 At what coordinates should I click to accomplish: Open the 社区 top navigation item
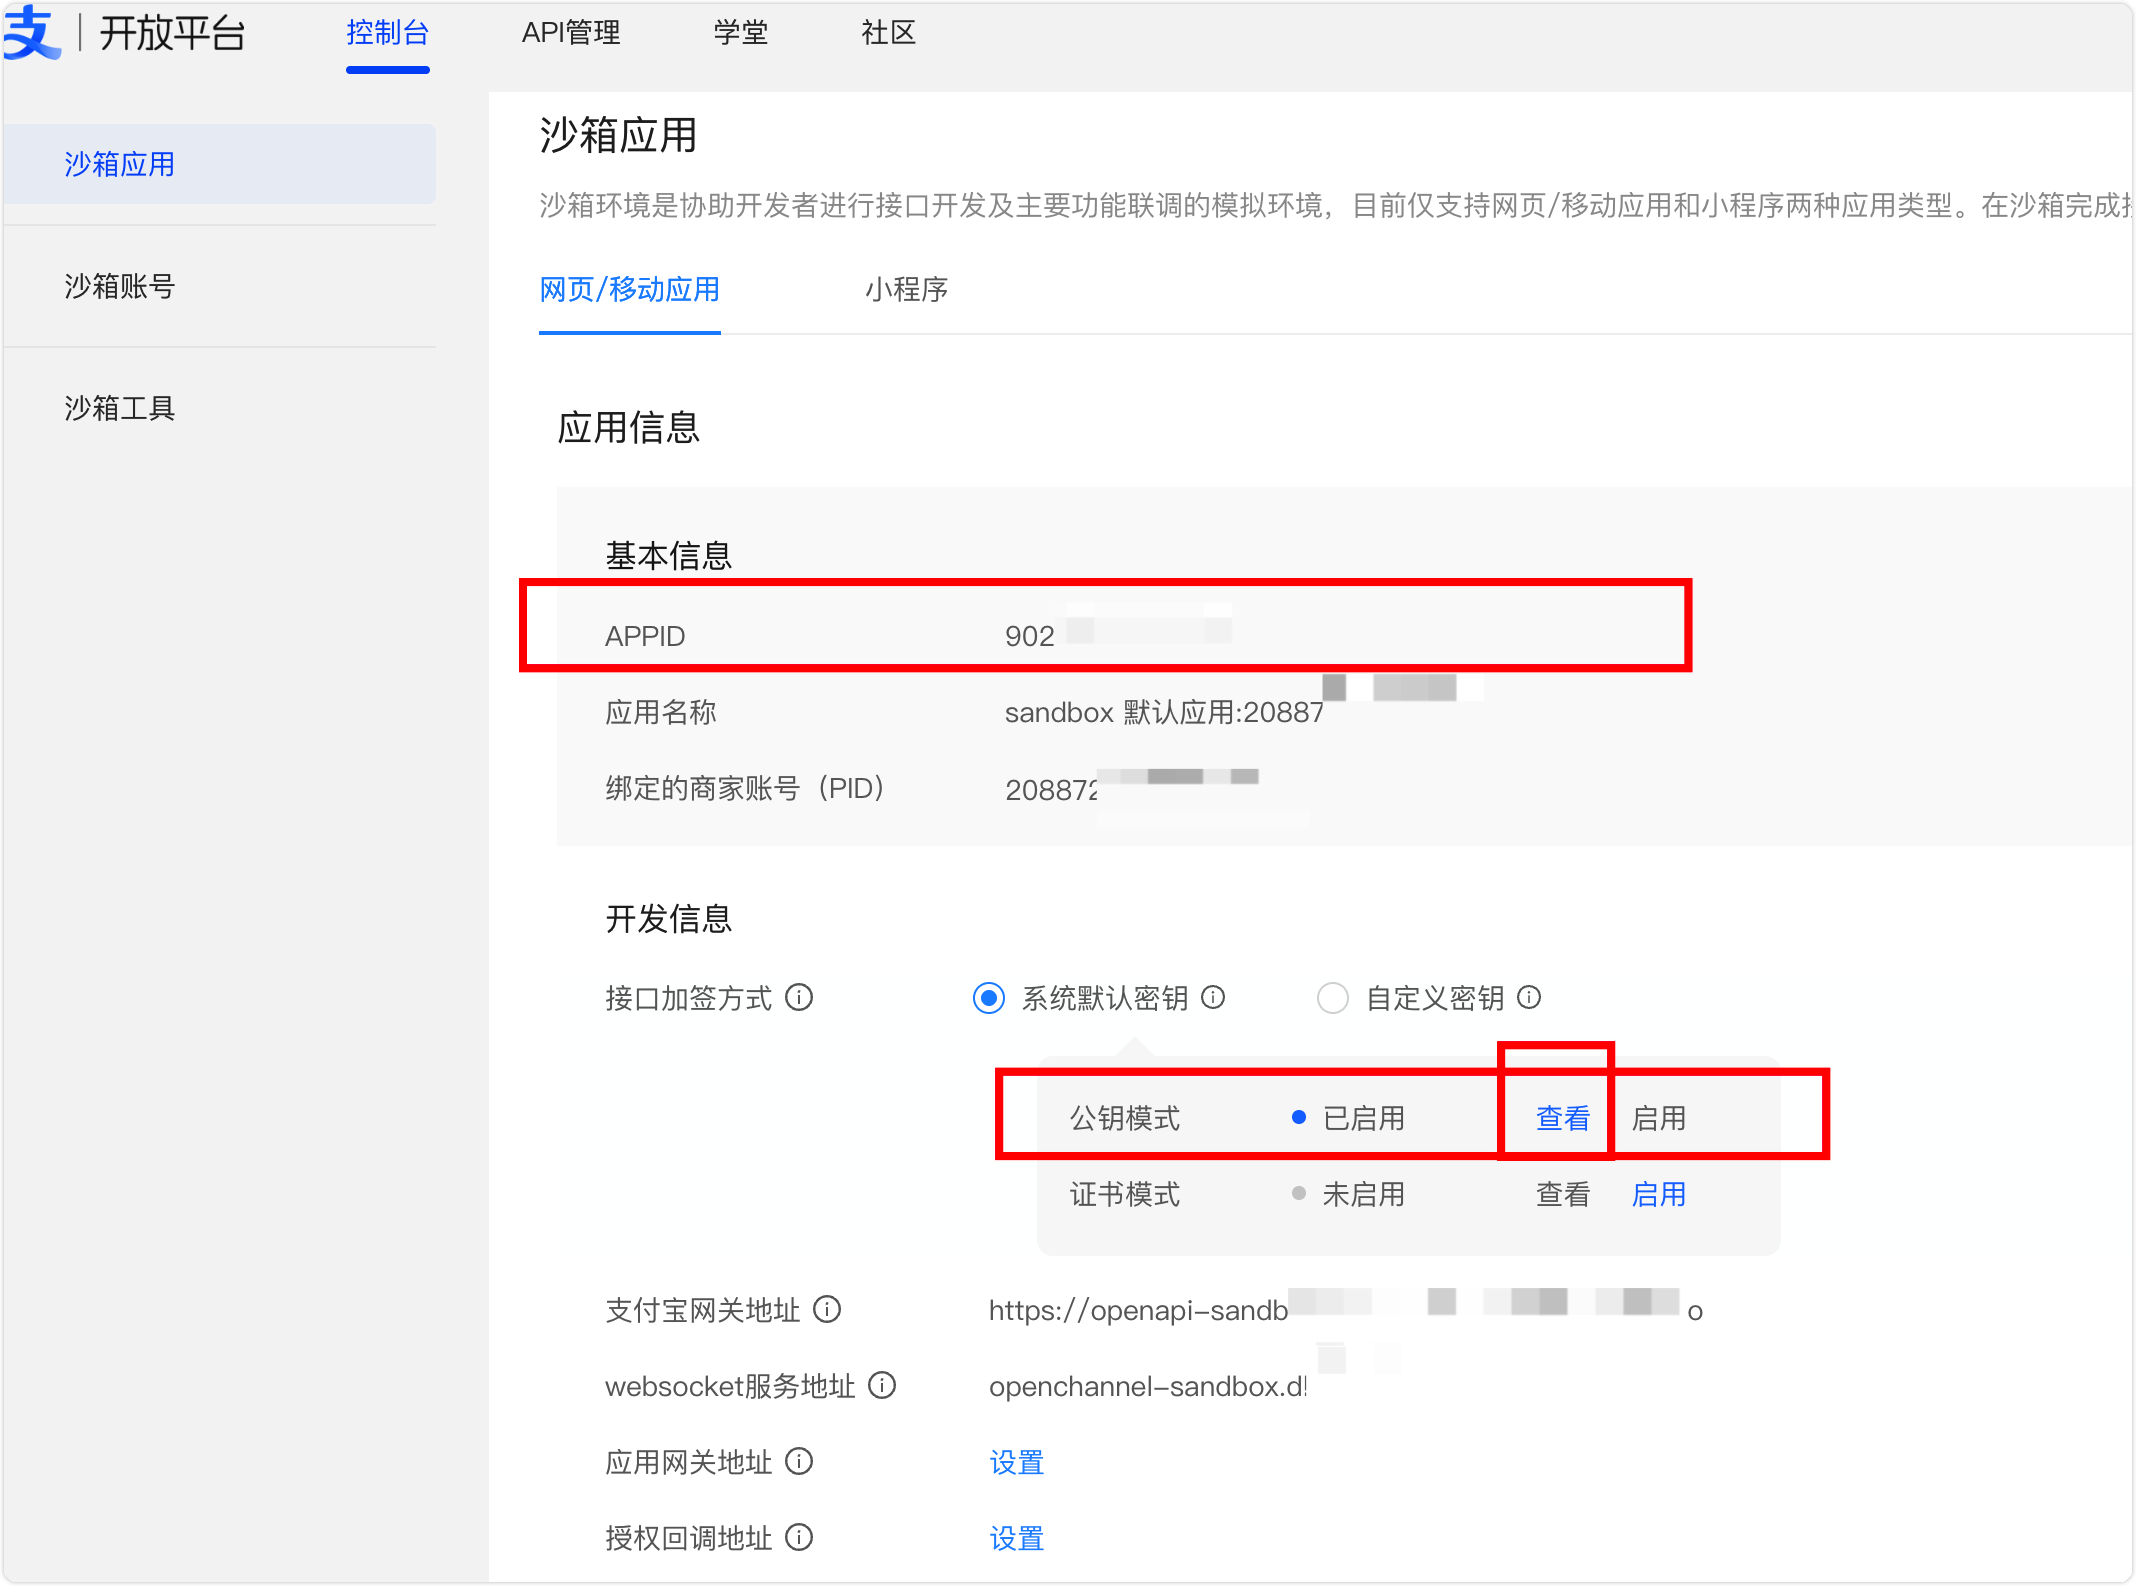click(889, 33)
